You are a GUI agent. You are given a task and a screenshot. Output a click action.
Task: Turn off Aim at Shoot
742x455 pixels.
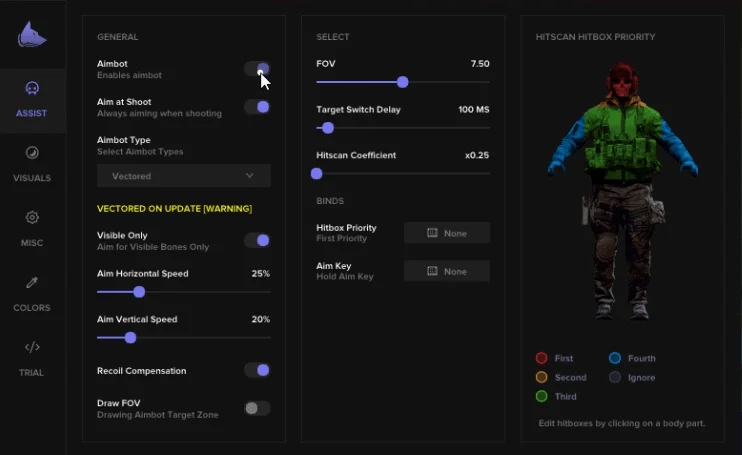click(x=257, y=107)
